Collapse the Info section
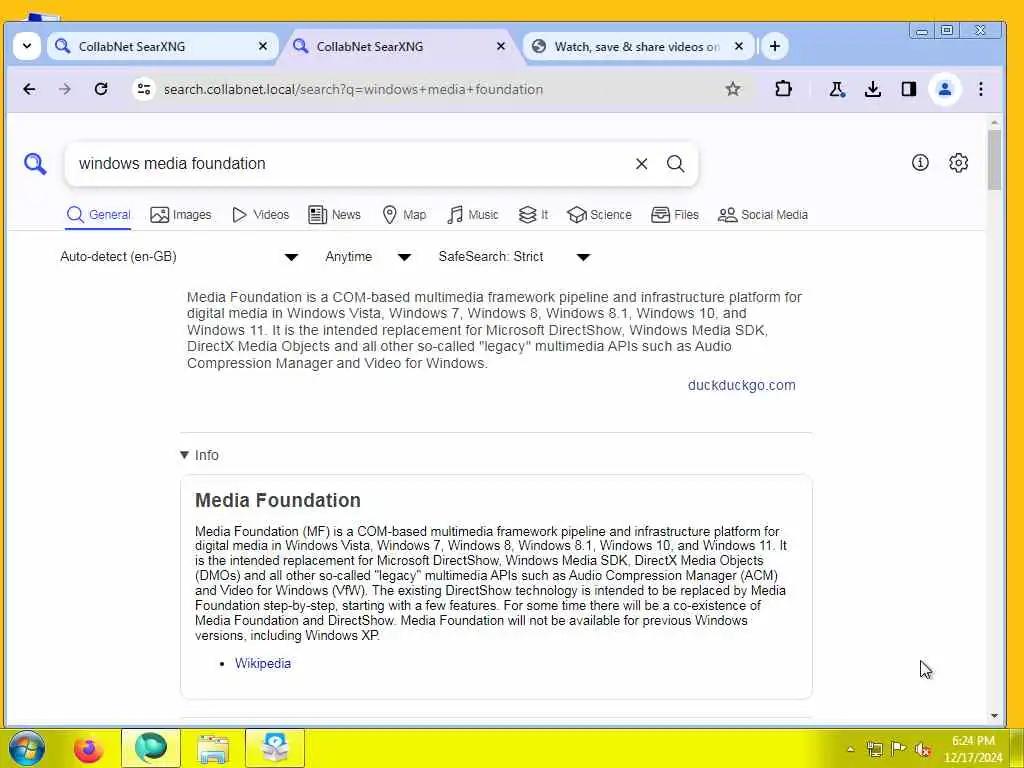The width and height of the screenshot is (1024, 768). pyautogui.click(x=199, y=455)
